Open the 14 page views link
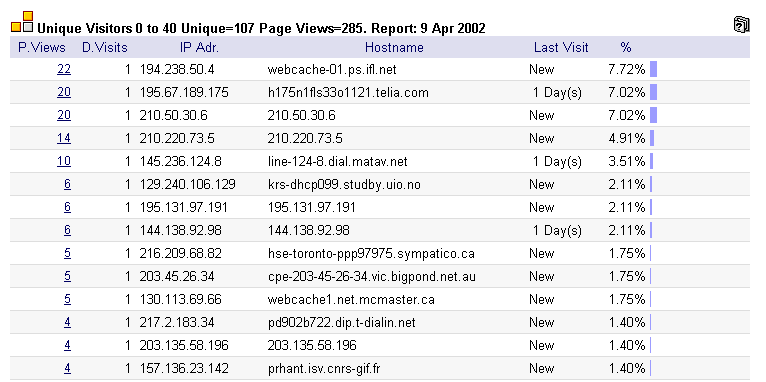 pyautogui.click(x=64, y=138)
